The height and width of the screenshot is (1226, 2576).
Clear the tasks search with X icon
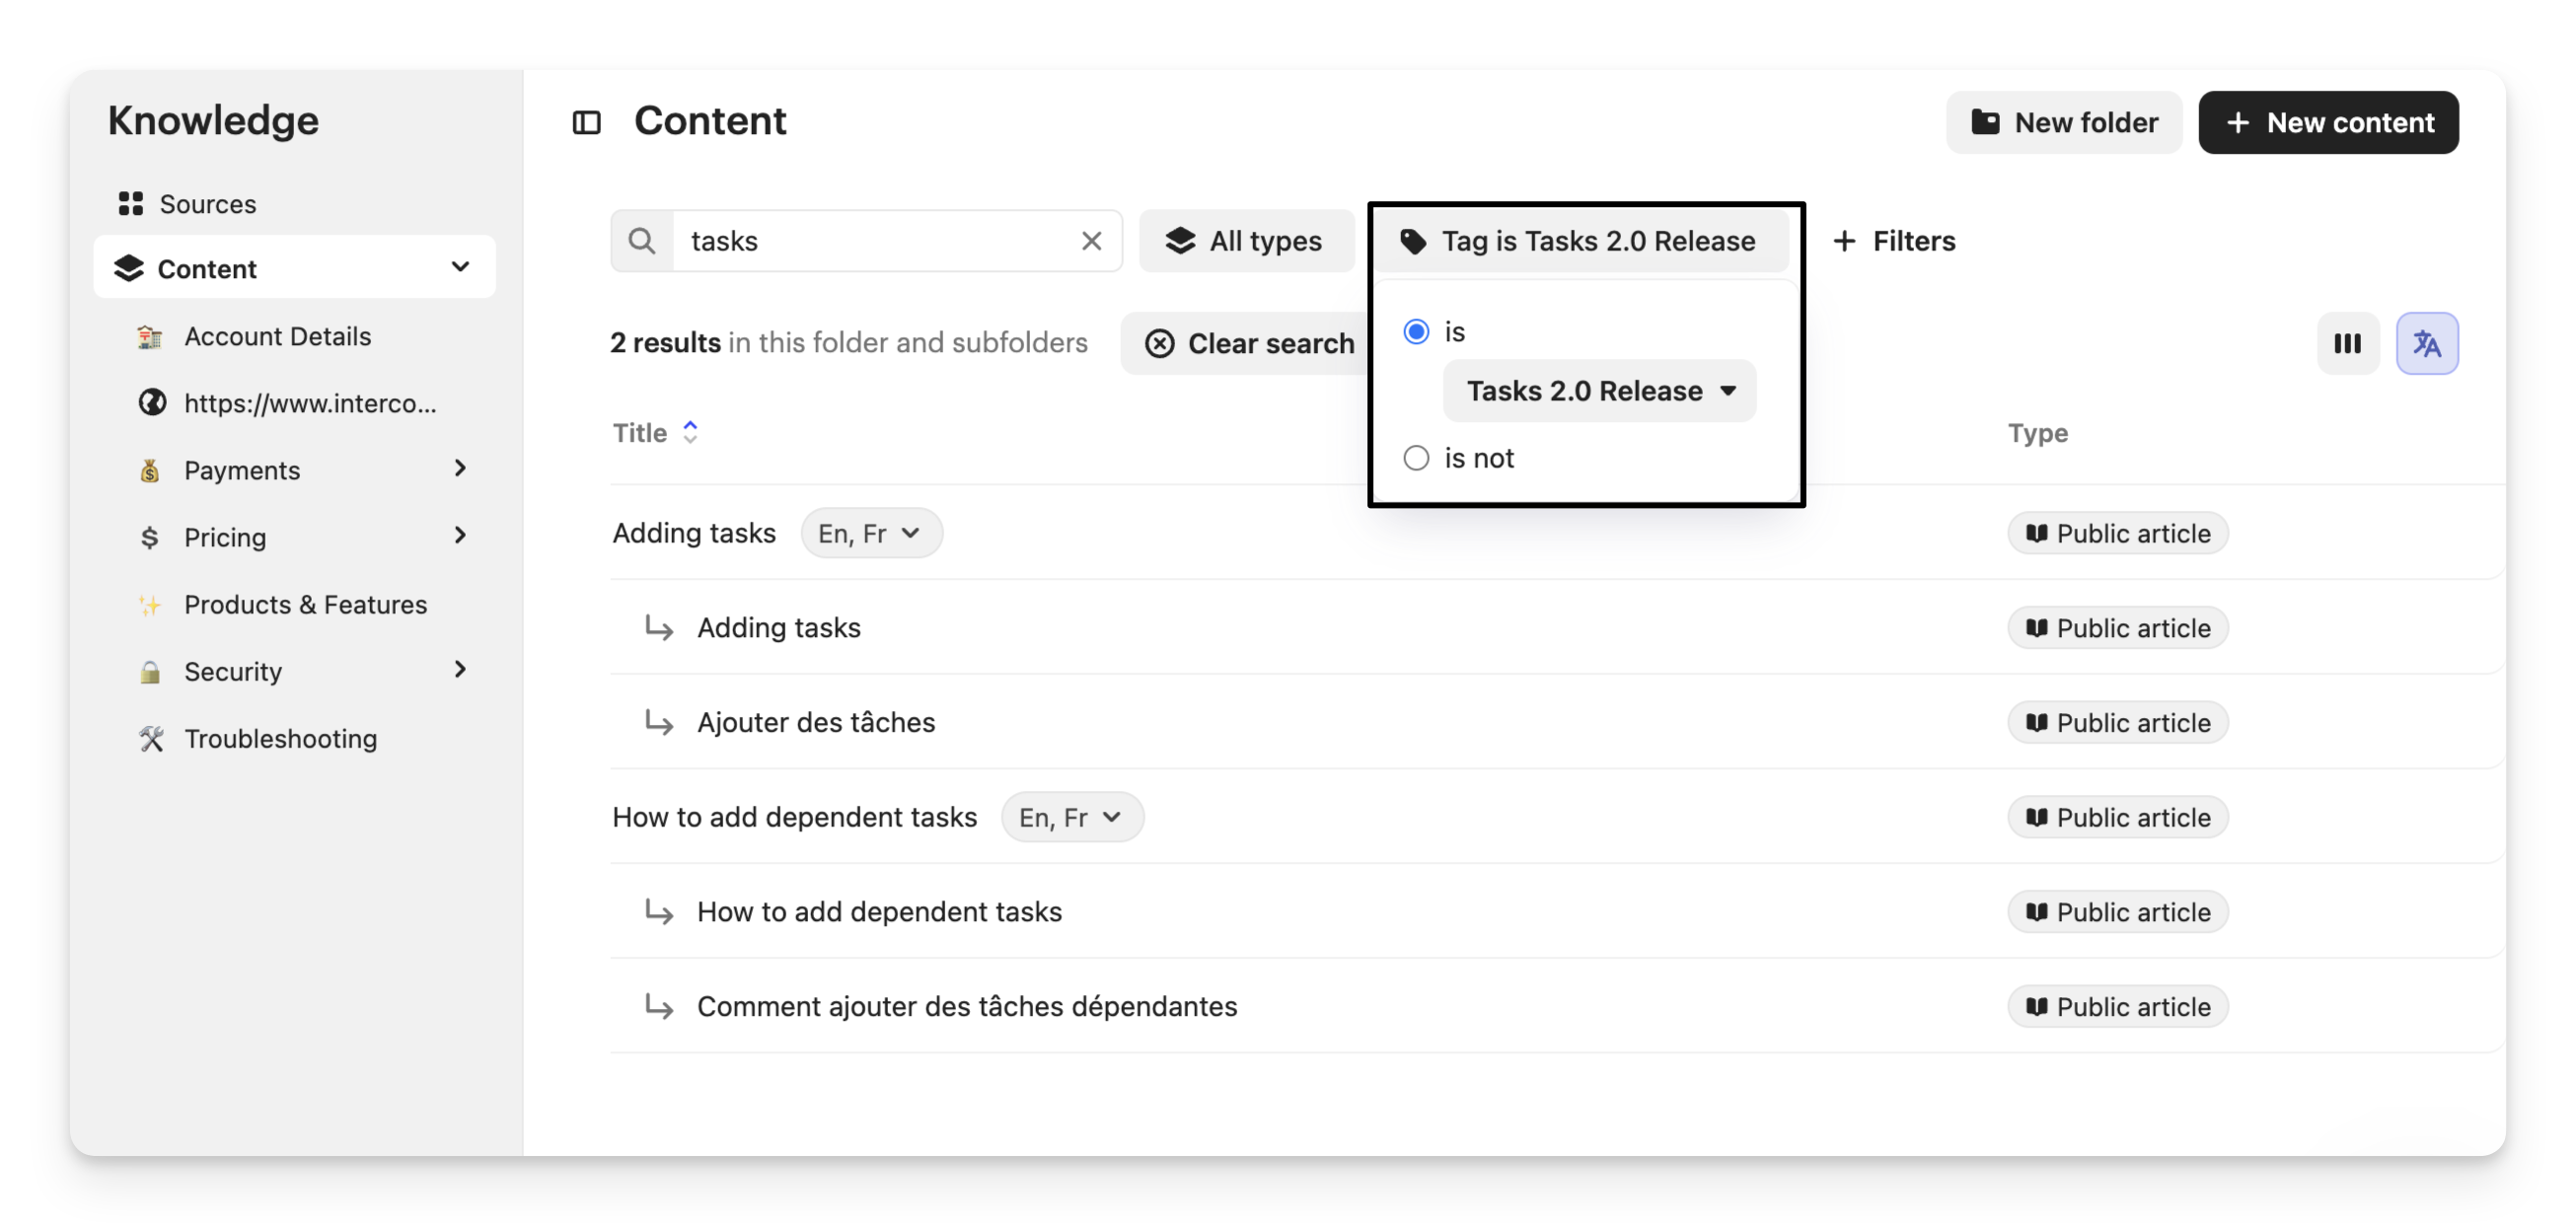point(1091,241)
